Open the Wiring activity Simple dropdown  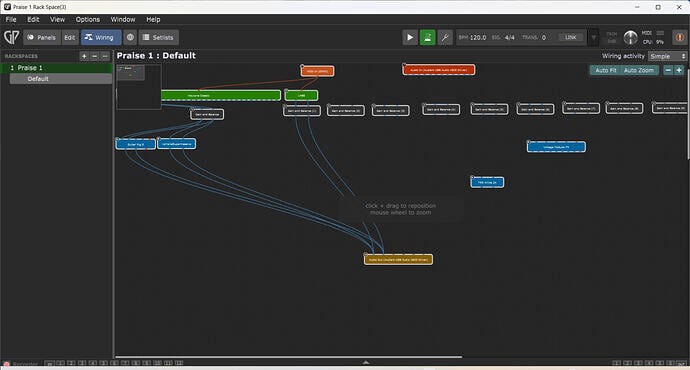point(667,56)
